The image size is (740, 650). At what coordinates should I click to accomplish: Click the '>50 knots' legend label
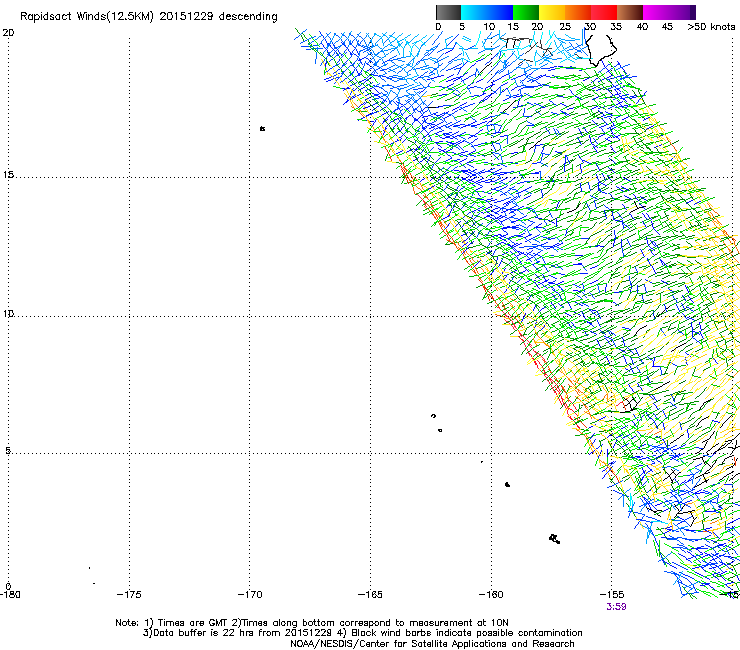click(711, 27)
